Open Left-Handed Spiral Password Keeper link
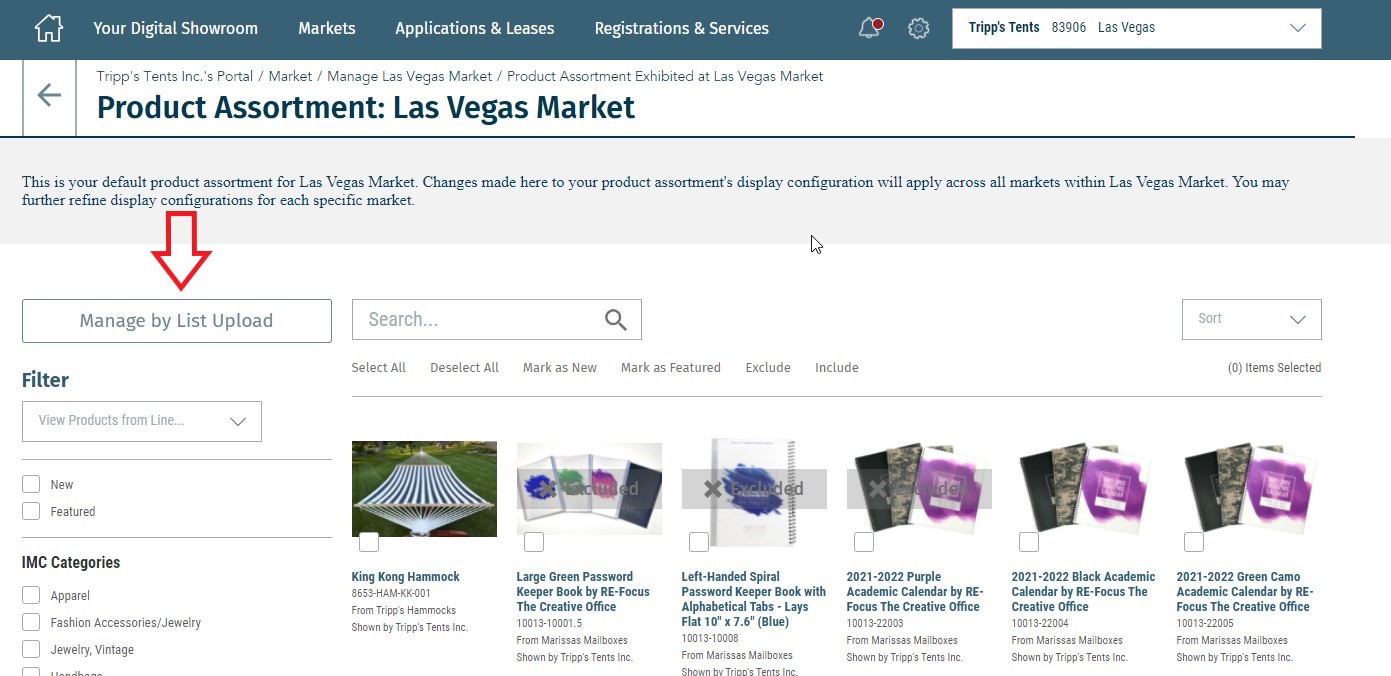 (x=754, y=599)
